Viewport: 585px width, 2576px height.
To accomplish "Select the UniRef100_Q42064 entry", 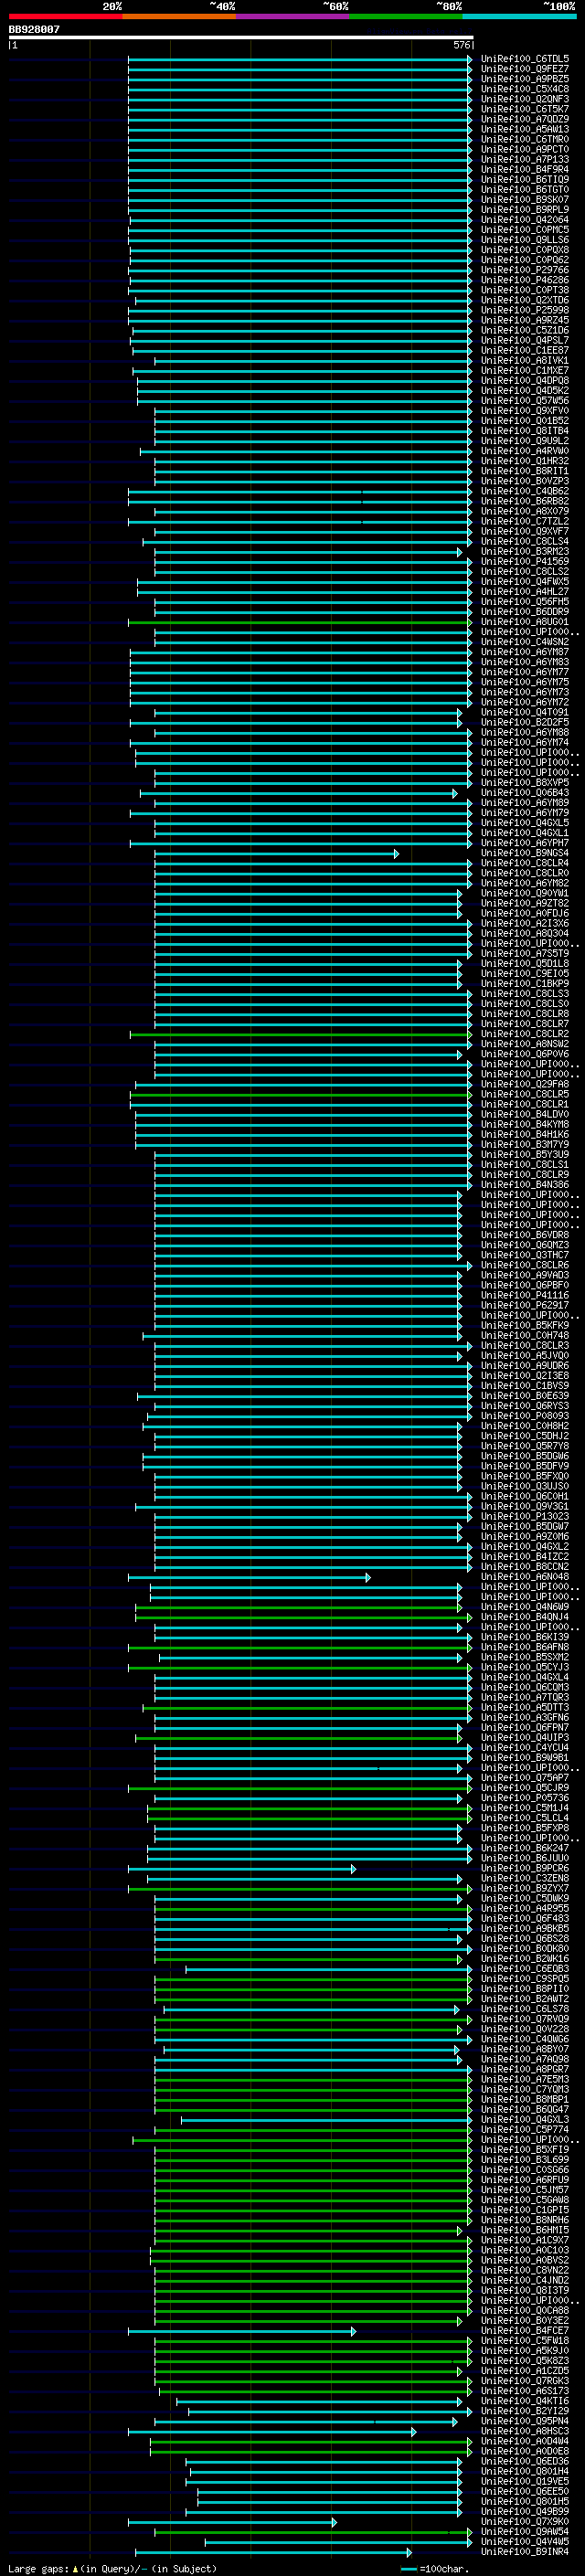I will point(525,220).
